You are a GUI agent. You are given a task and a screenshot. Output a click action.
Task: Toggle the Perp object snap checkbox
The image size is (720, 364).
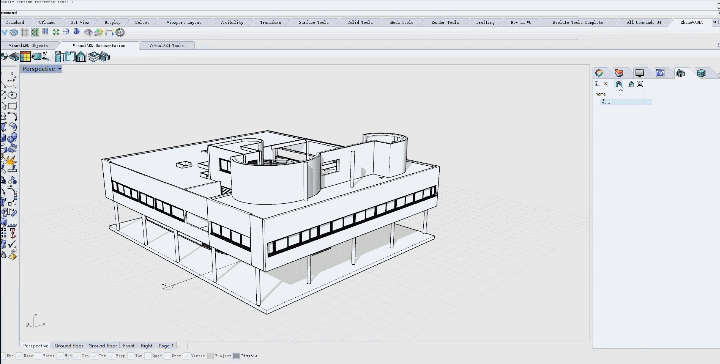pos(111,356)
